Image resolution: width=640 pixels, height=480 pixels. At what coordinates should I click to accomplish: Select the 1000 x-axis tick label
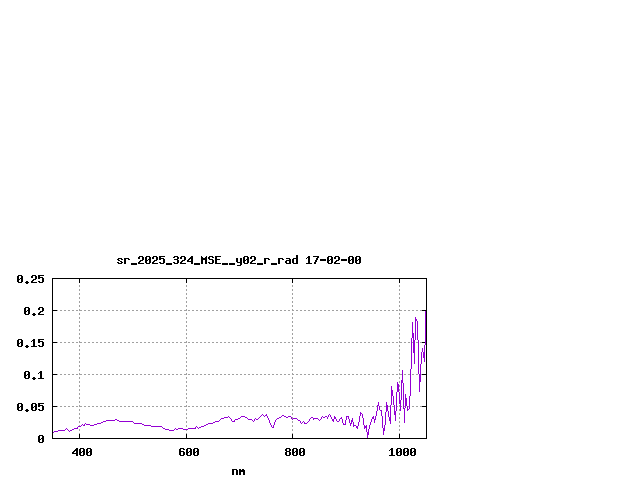(x=400, y=453)
